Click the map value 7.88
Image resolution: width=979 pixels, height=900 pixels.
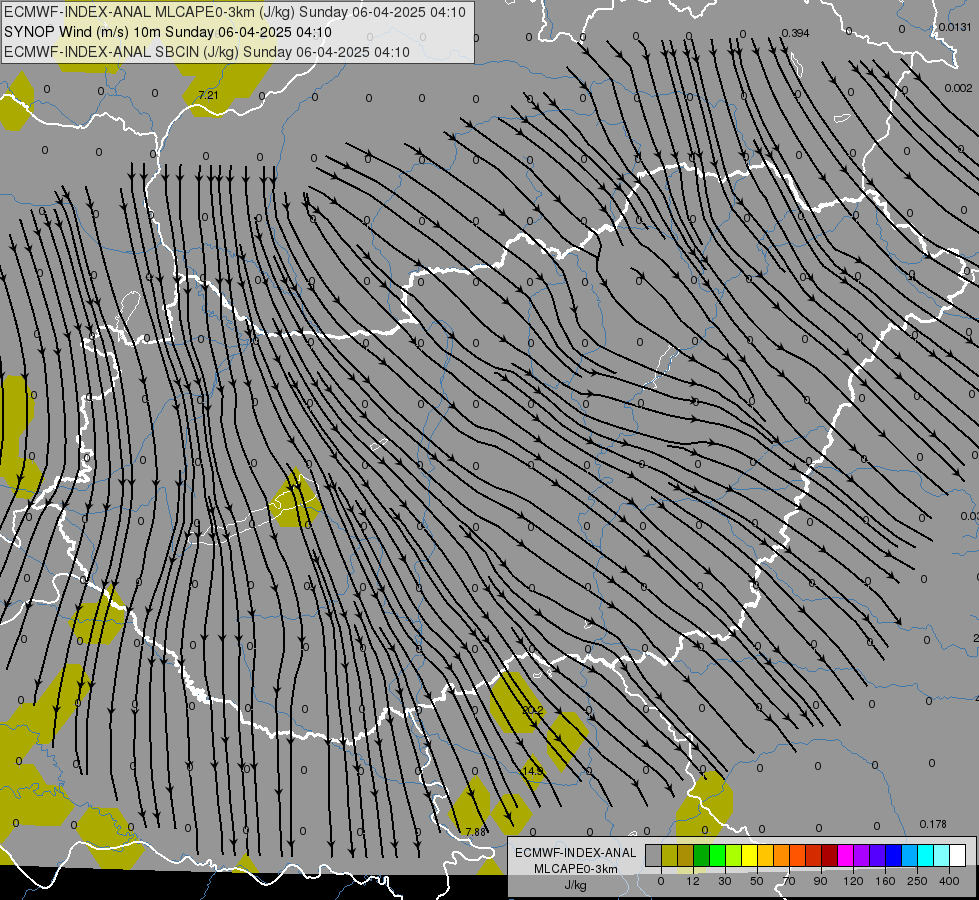(476, 832)
